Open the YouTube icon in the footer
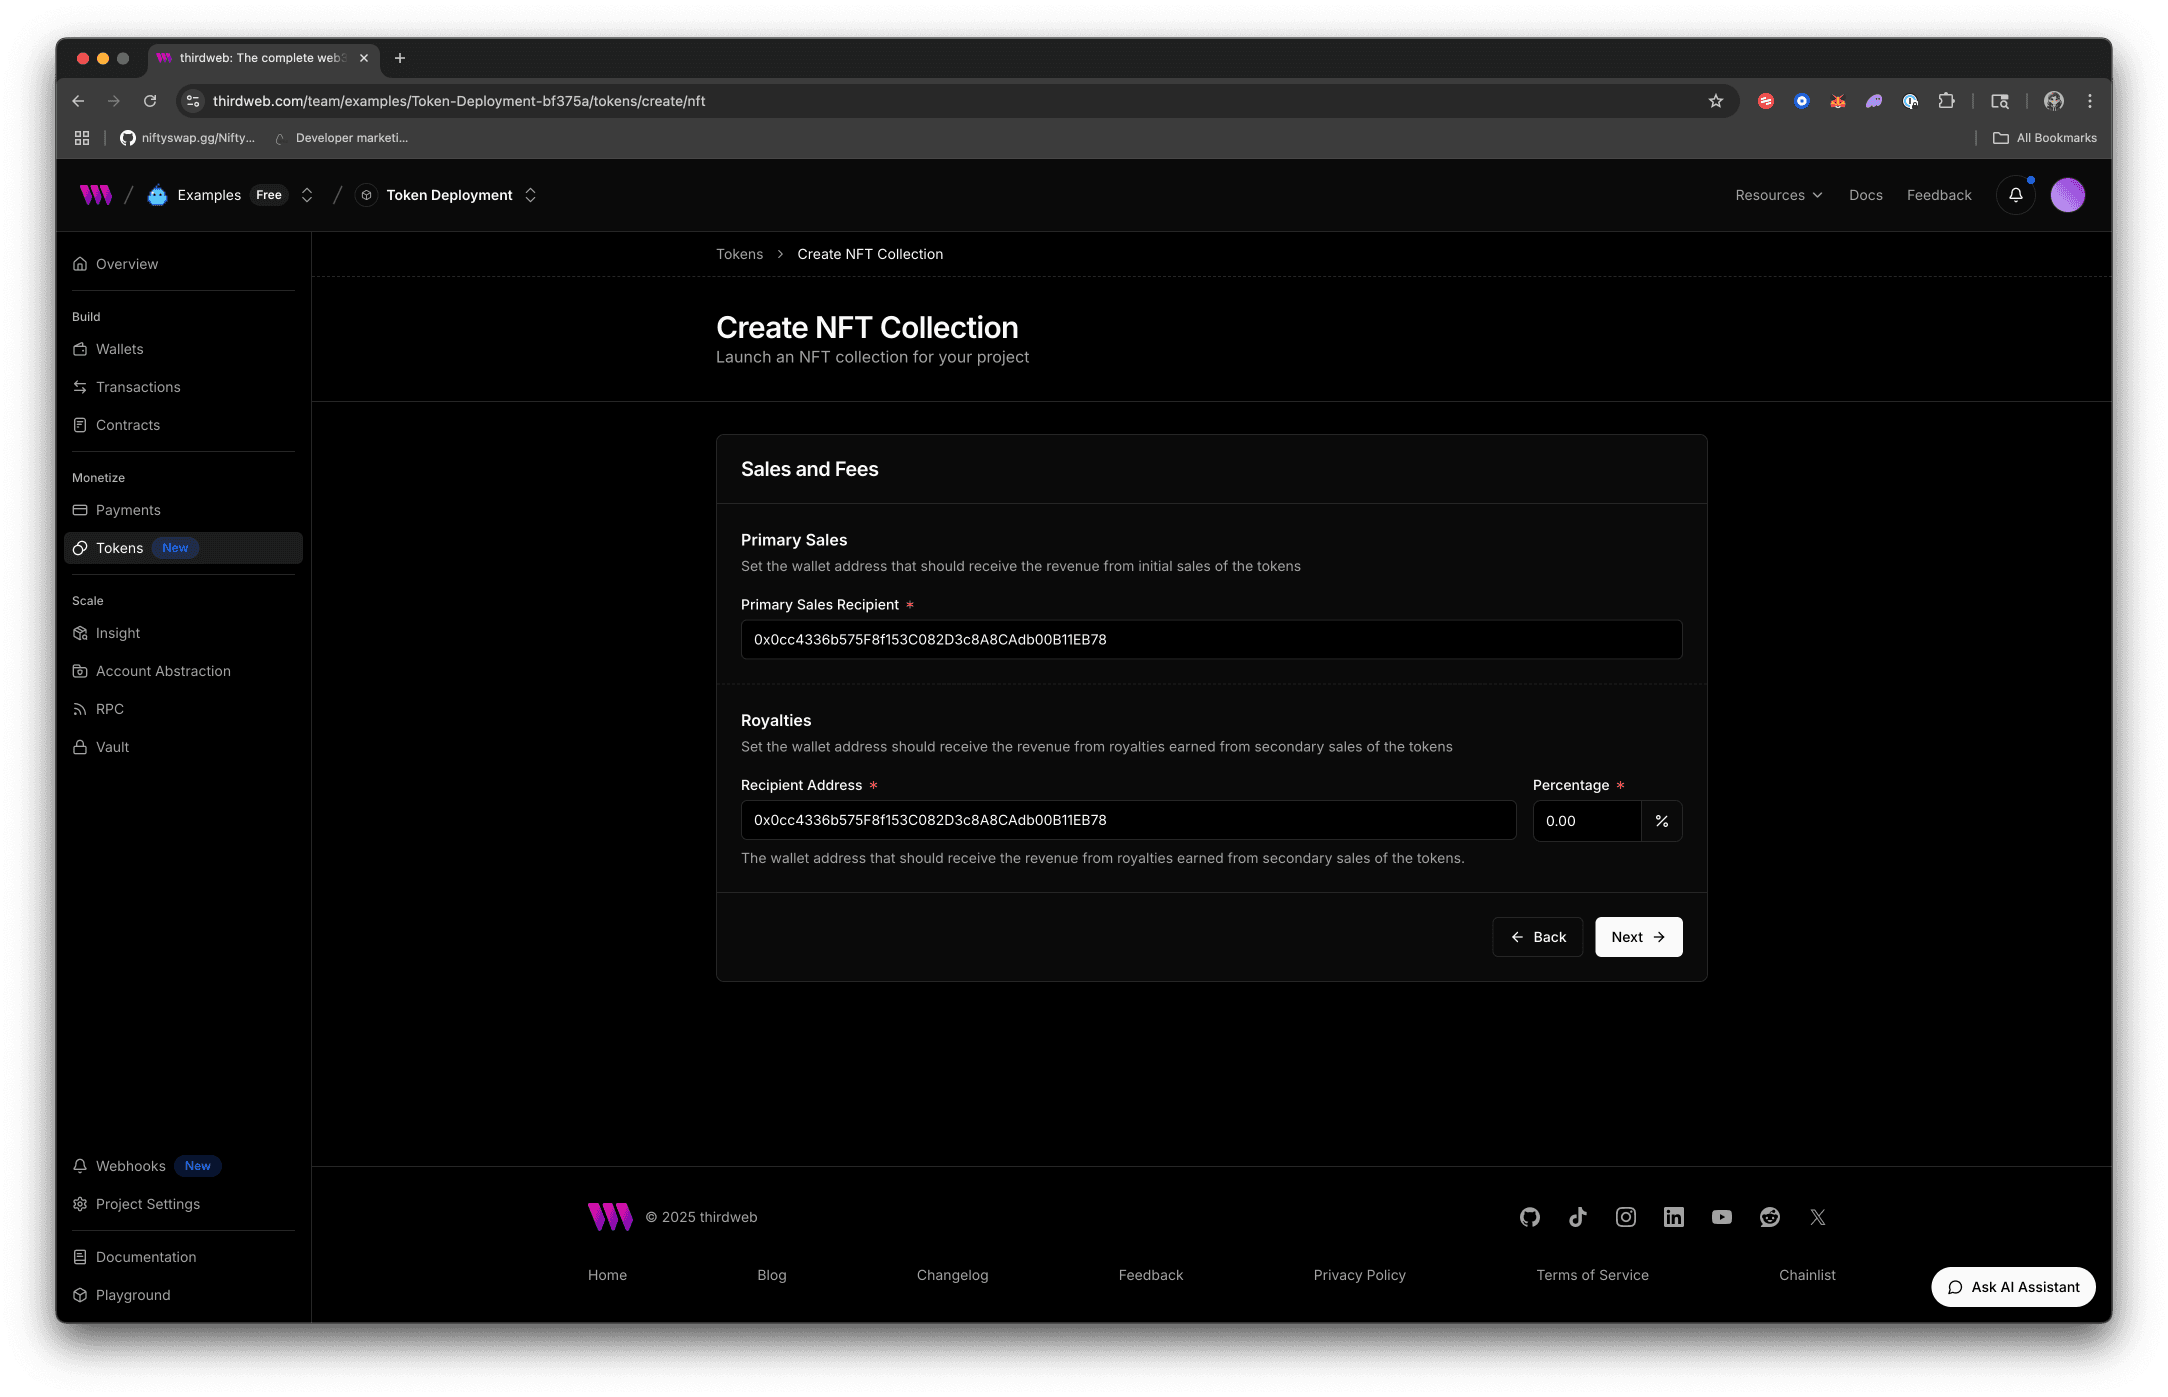This screenshot has height=1397, width=2168. (x=1721, y=1217)
